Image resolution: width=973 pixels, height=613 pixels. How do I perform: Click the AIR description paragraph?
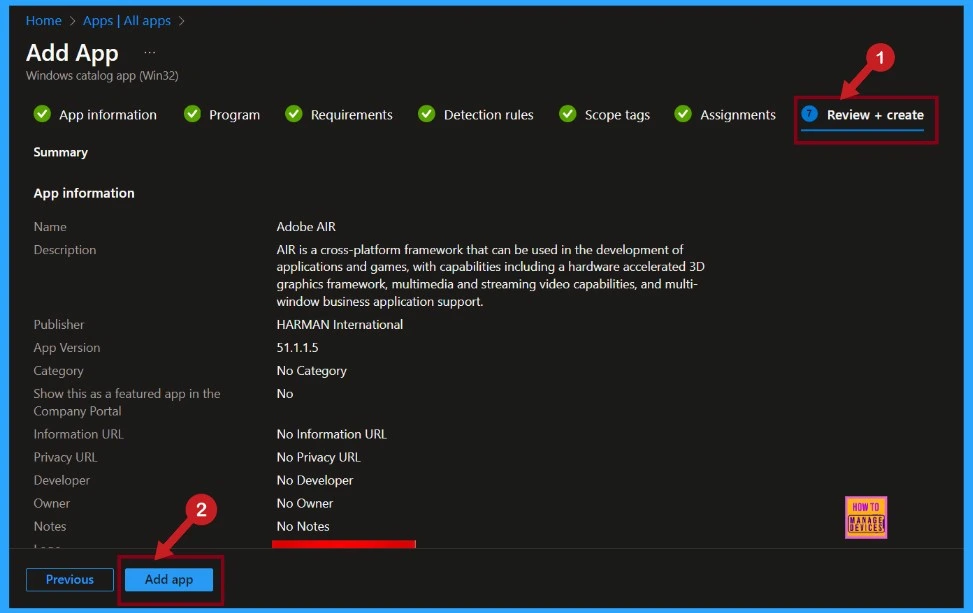[490, 275]
